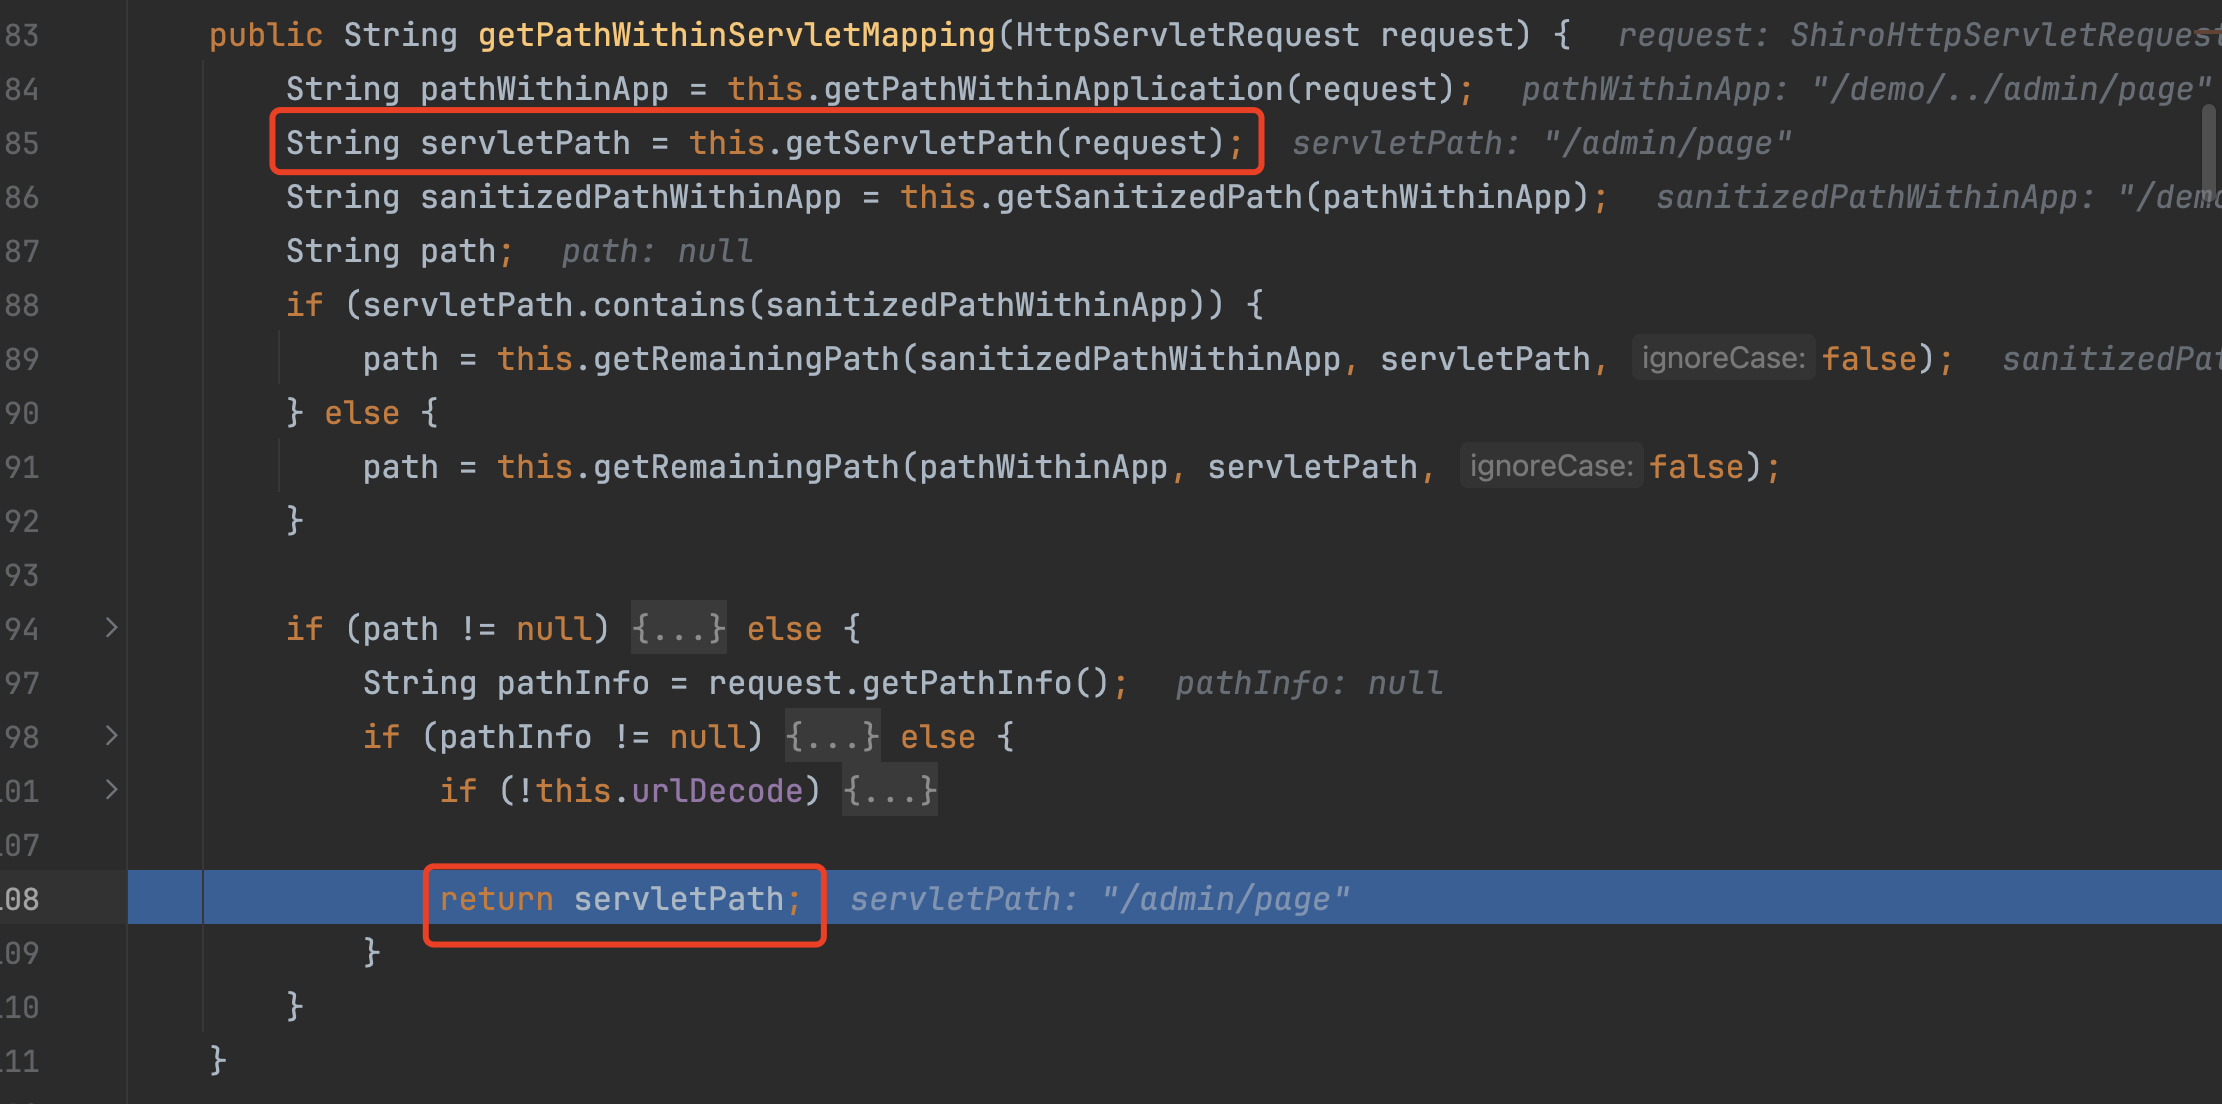Screen dimensions: 2222x1104
Task: Click getServletPath method call
Action: coord(920,143)
